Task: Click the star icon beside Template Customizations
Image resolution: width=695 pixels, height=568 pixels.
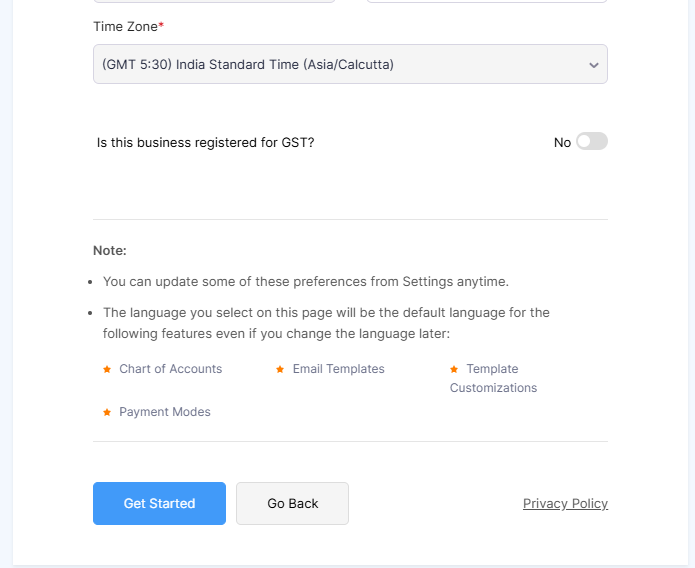Action: click(454, 369)
